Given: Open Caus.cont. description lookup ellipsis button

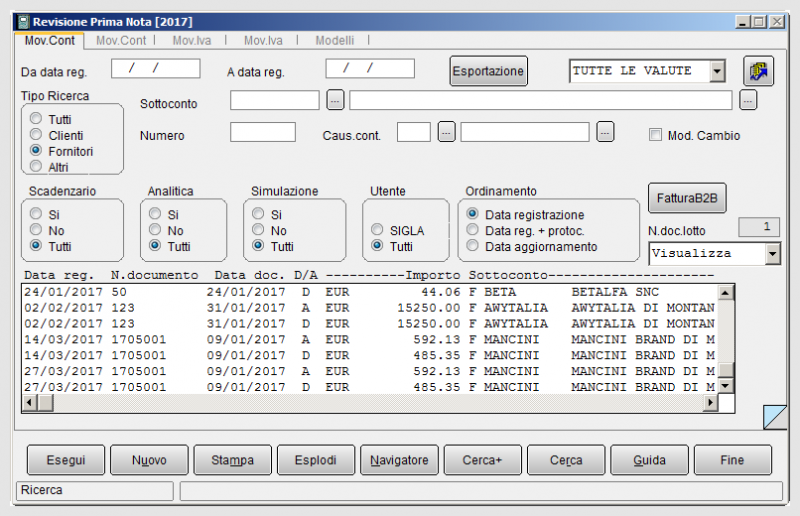Looking at the screenshot, I should pos(605,132).
